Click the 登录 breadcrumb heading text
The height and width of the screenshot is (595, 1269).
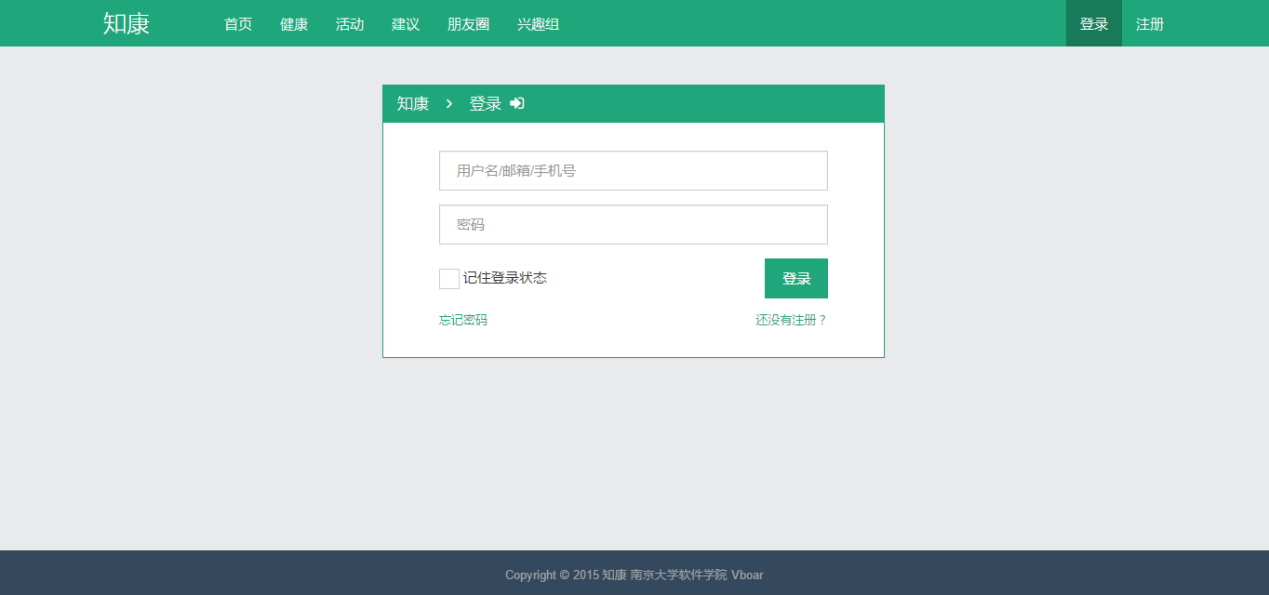pos(486,103)
